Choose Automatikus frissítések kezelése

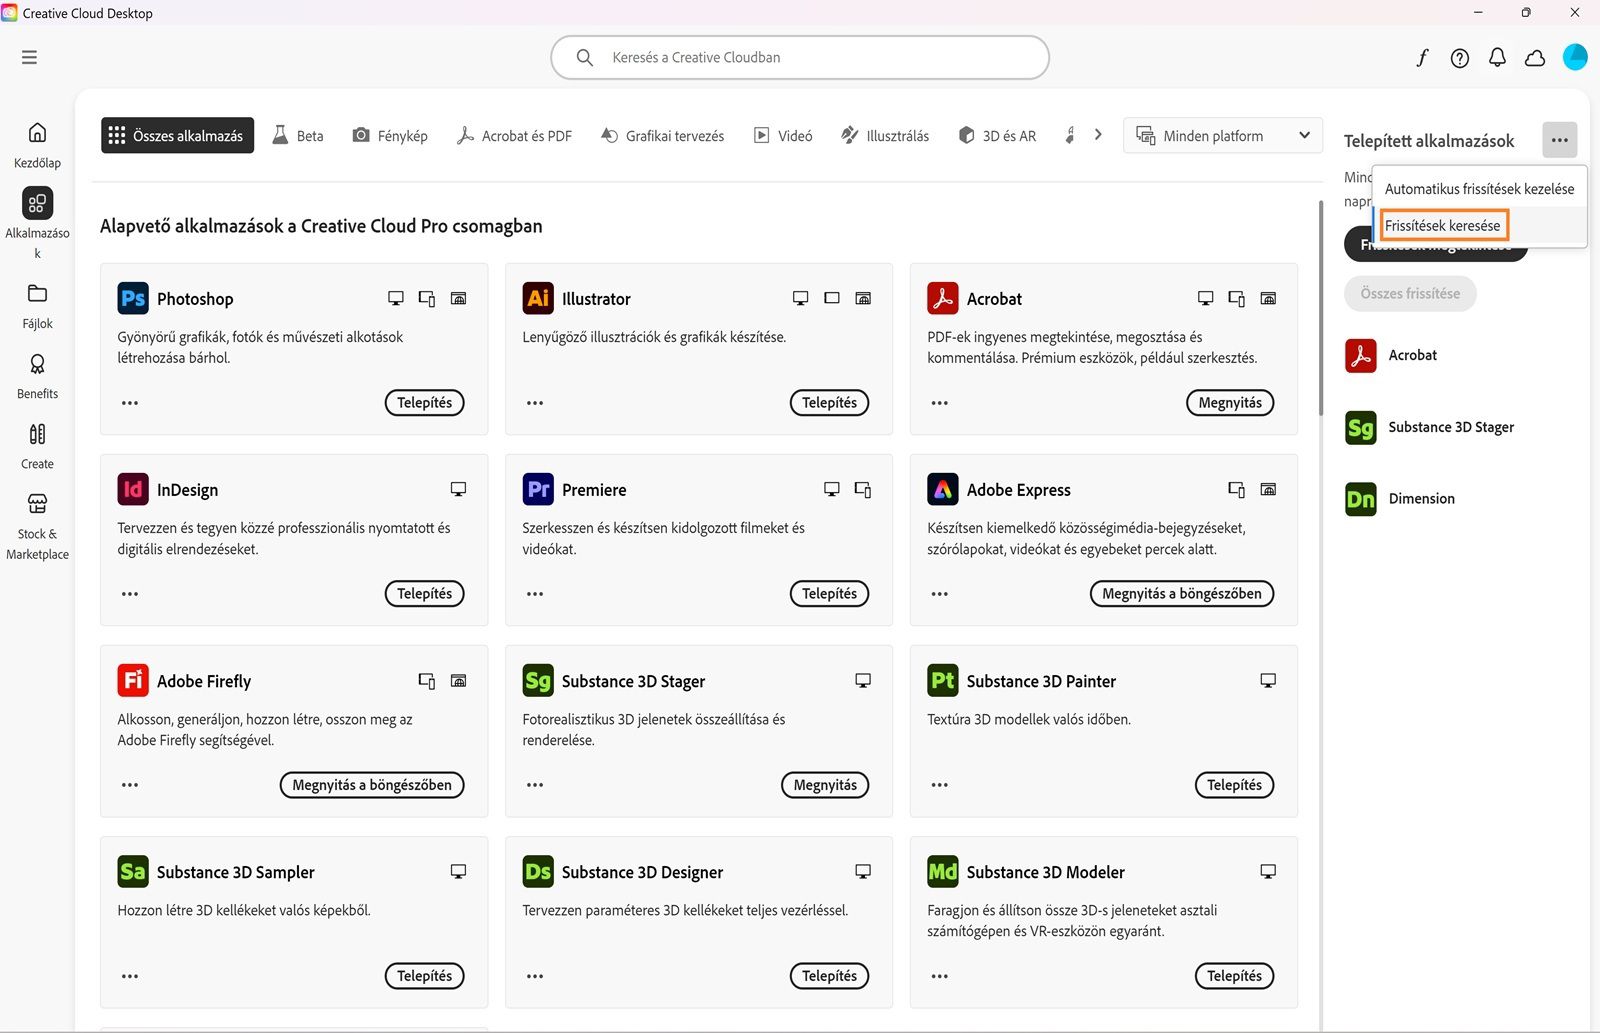tap(1479, 189)
